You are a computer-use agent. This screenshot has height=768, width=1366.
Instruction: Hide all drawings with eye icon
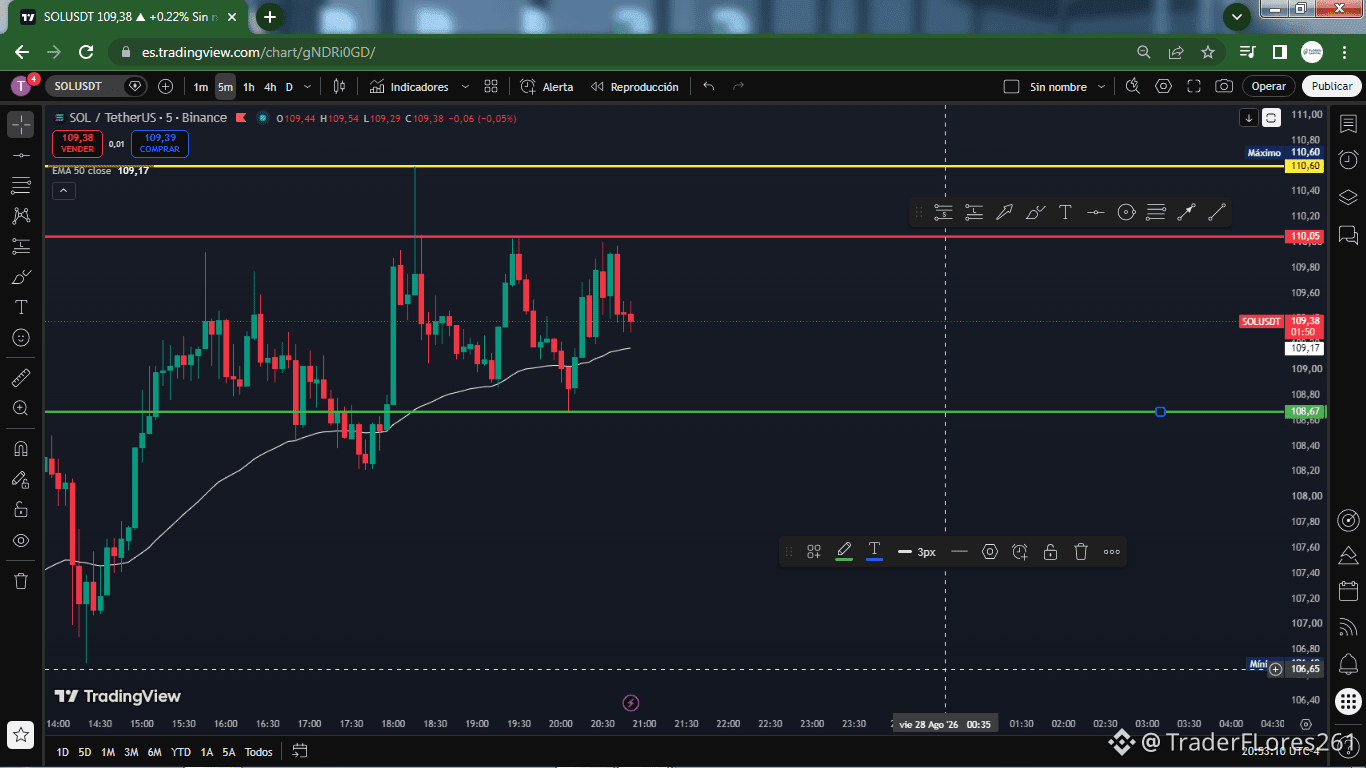pos(20,540)
